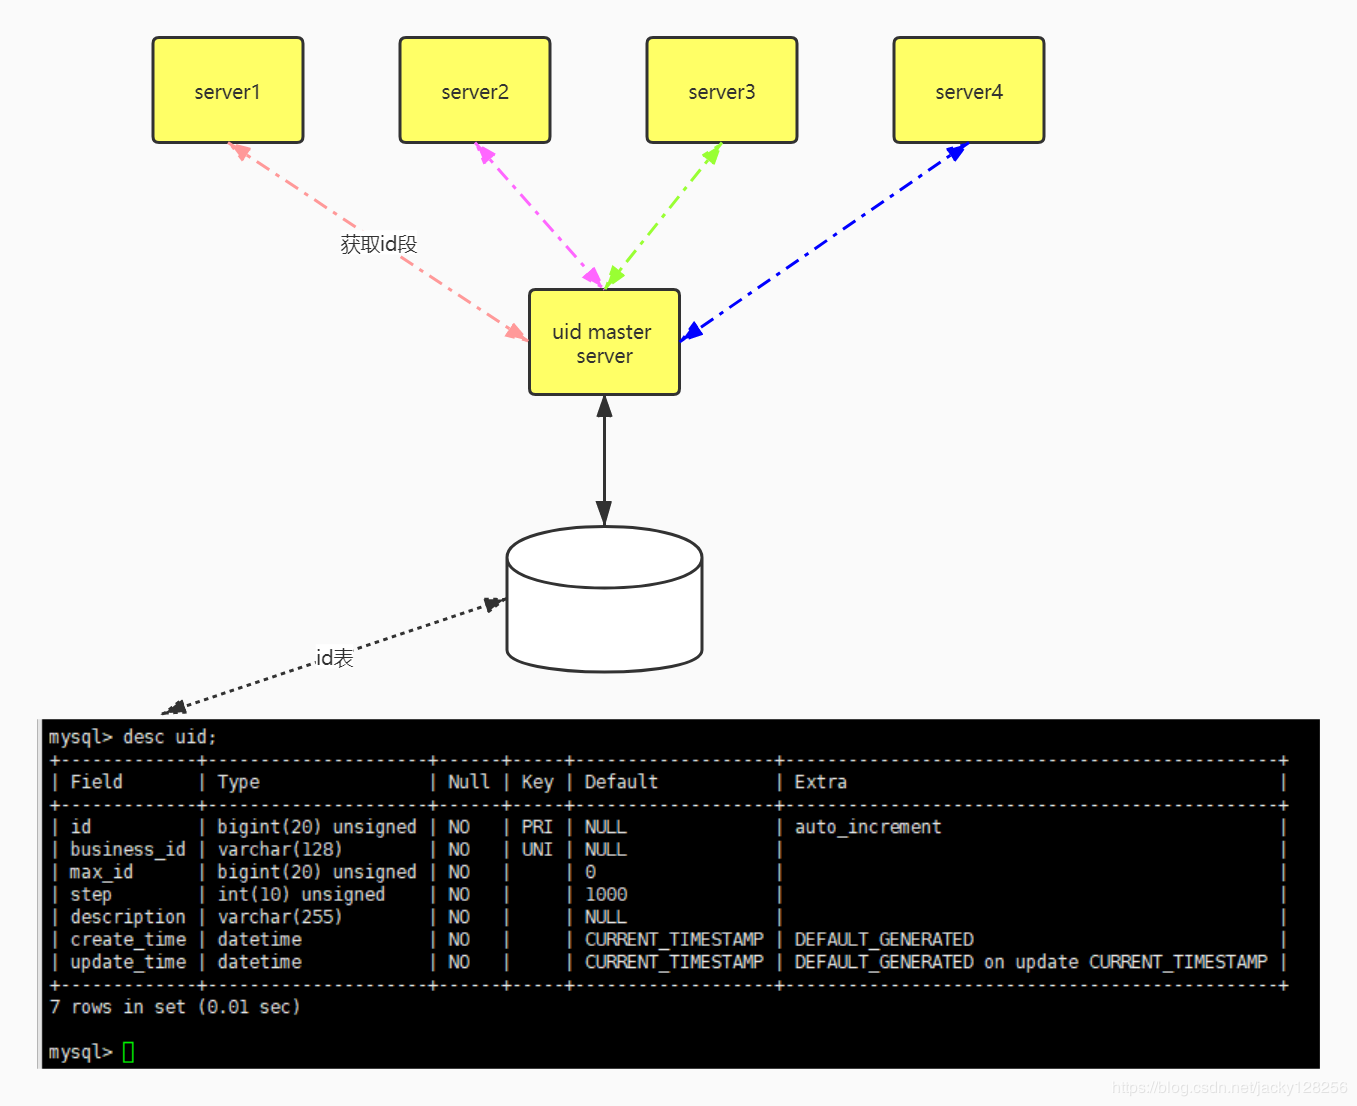1357x1106 pixels.
Task: Select the business_id field name
Action: 128,849
